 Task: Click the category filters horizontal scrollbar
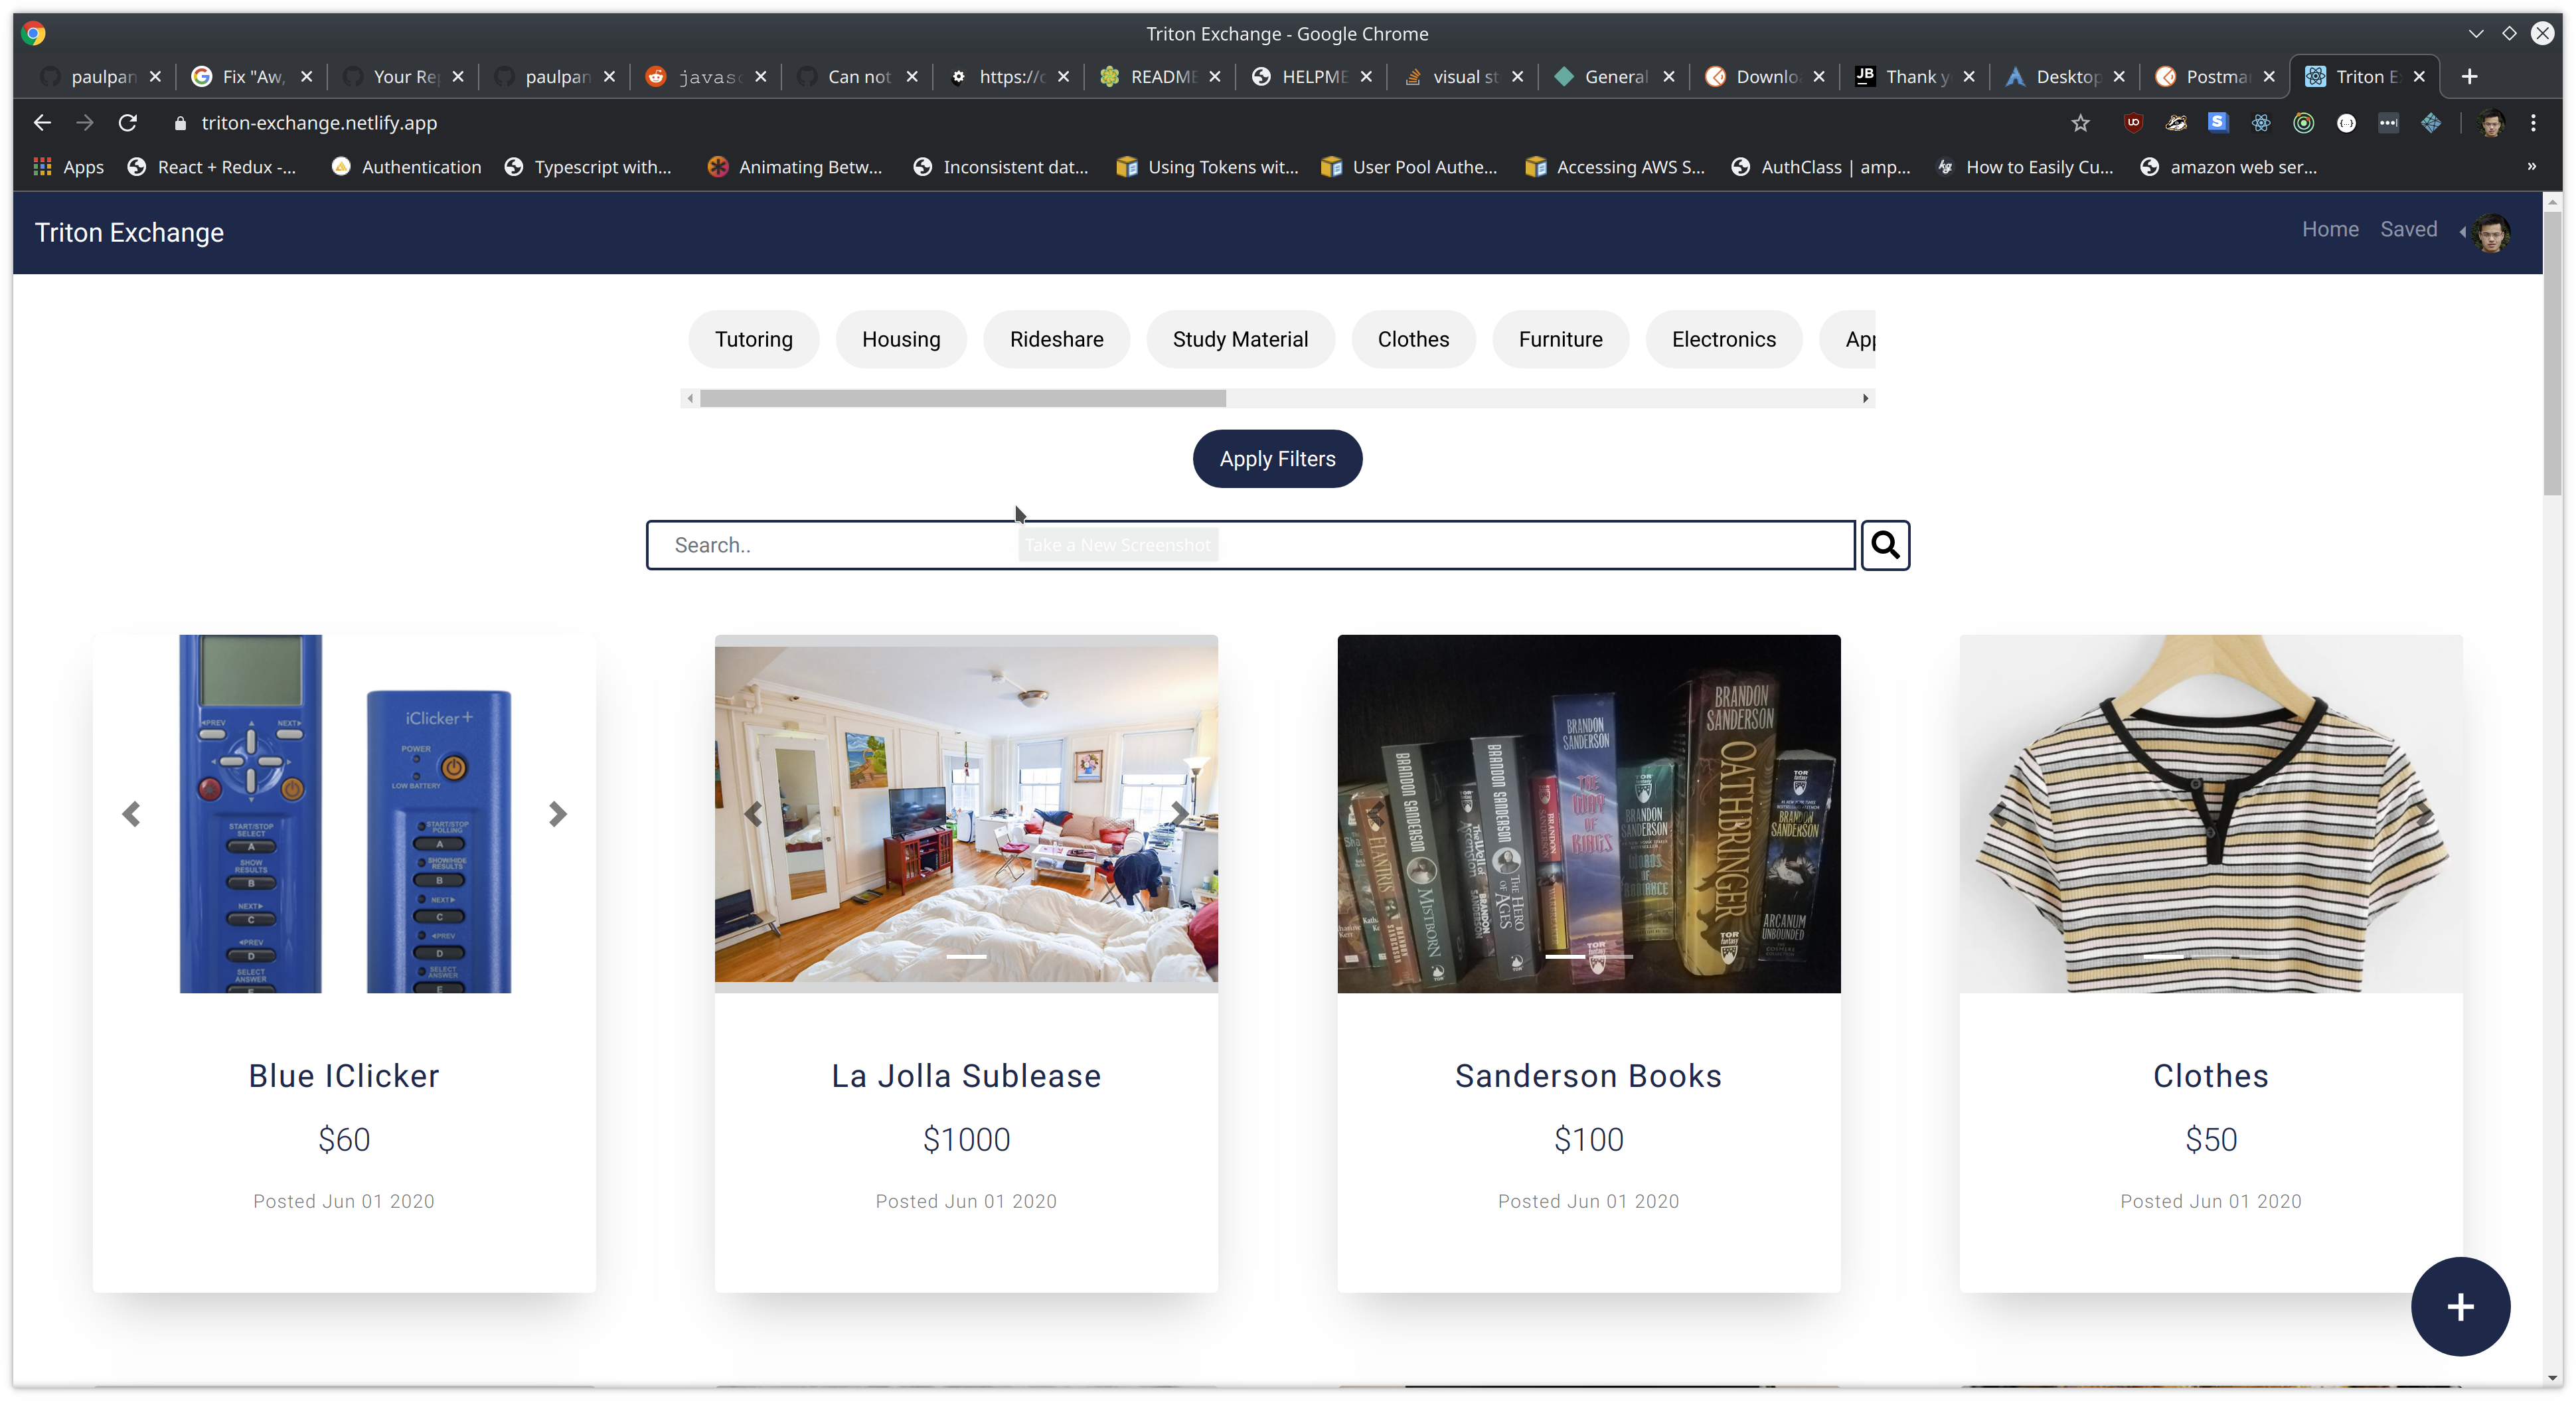[x=962, y=399]
